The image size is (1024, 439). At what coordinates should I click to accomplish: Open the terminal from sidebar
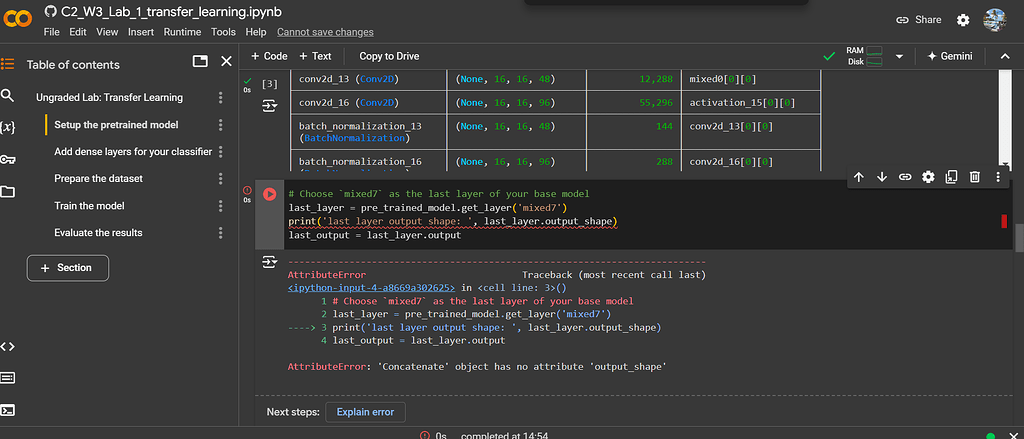pyautogui.click(x=8, y=410)
